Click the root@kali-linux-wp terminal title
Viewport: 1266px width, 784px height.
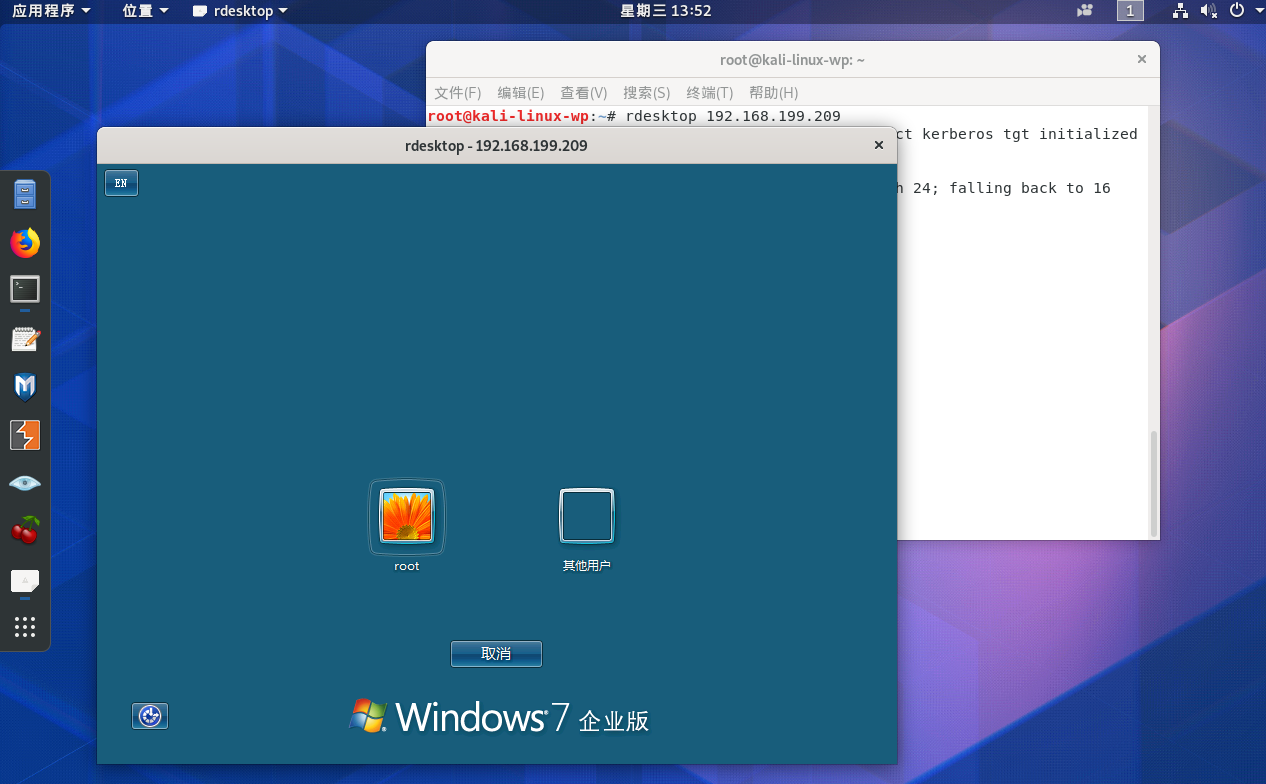(792, 60)
